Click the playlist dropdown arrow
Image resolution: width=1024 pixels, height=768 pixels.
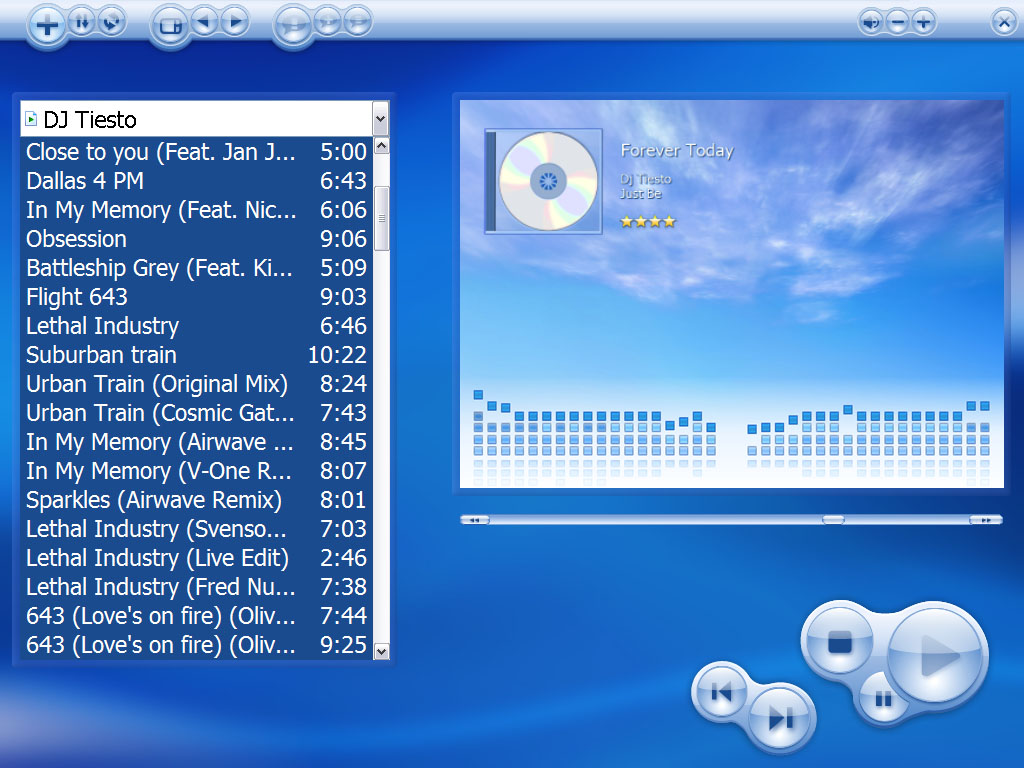click(379, 118)
